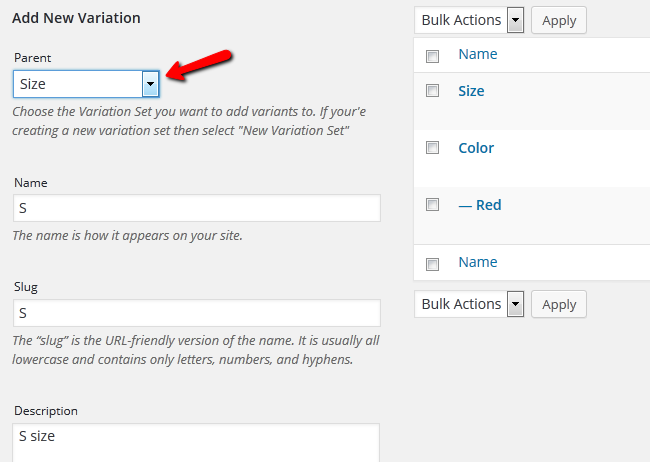Click the Slug field label
The height and width of the screenshot is (462, 650).
(26, 287)
